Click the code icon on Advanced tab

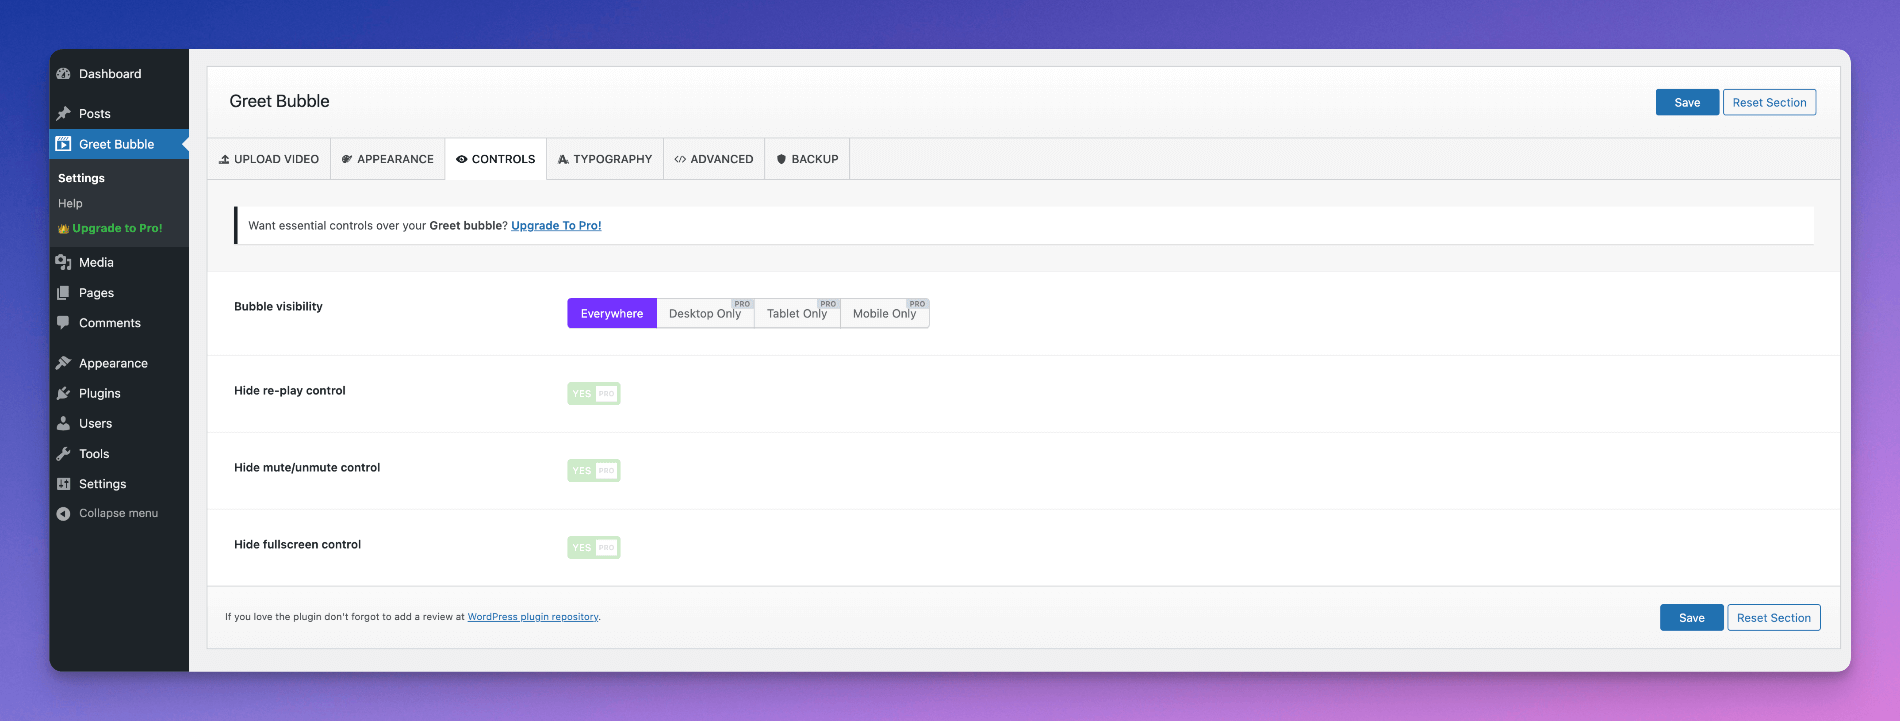pyautogui.click(x=680, y=159)
